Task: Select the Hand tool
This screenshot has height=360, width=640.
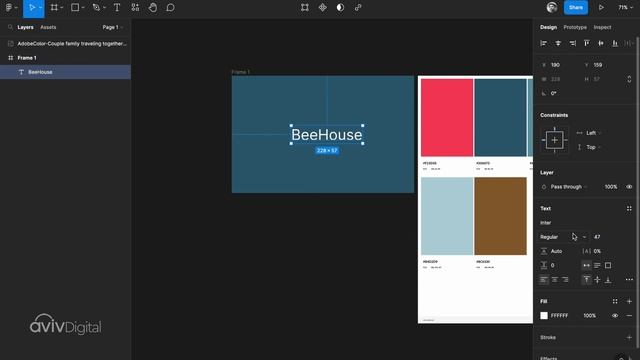Action: [x=153, y=7]
